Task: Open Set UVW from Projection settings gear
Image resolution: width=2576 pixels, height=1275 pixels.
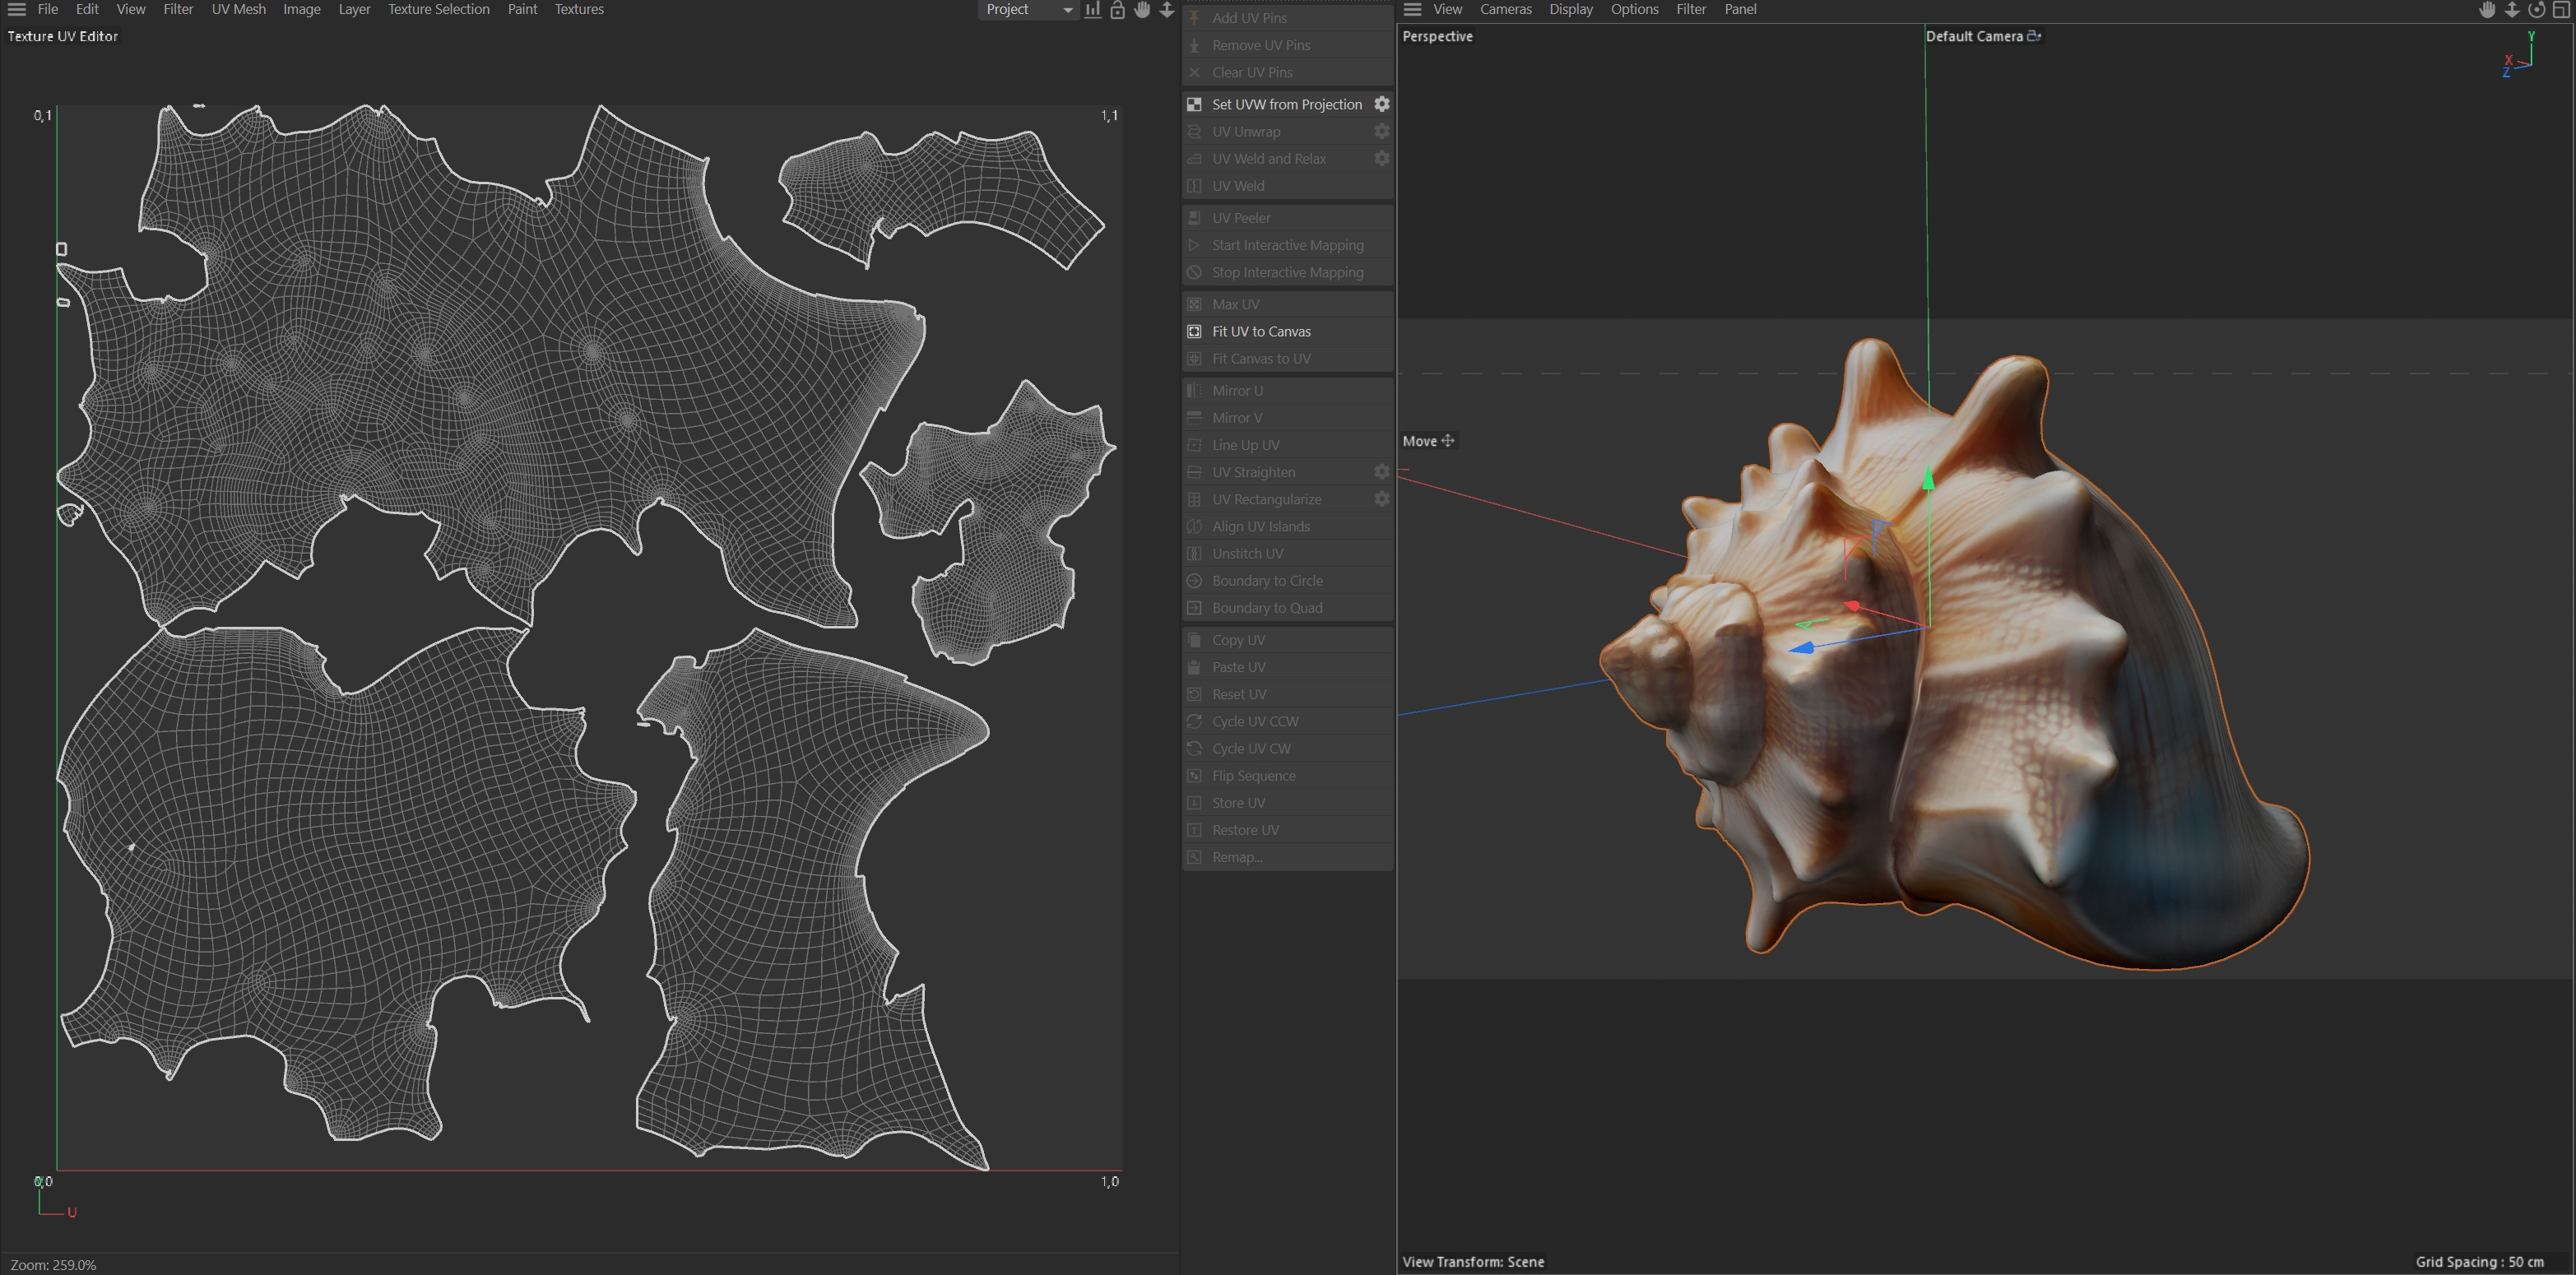Action: pos(1381,104)
